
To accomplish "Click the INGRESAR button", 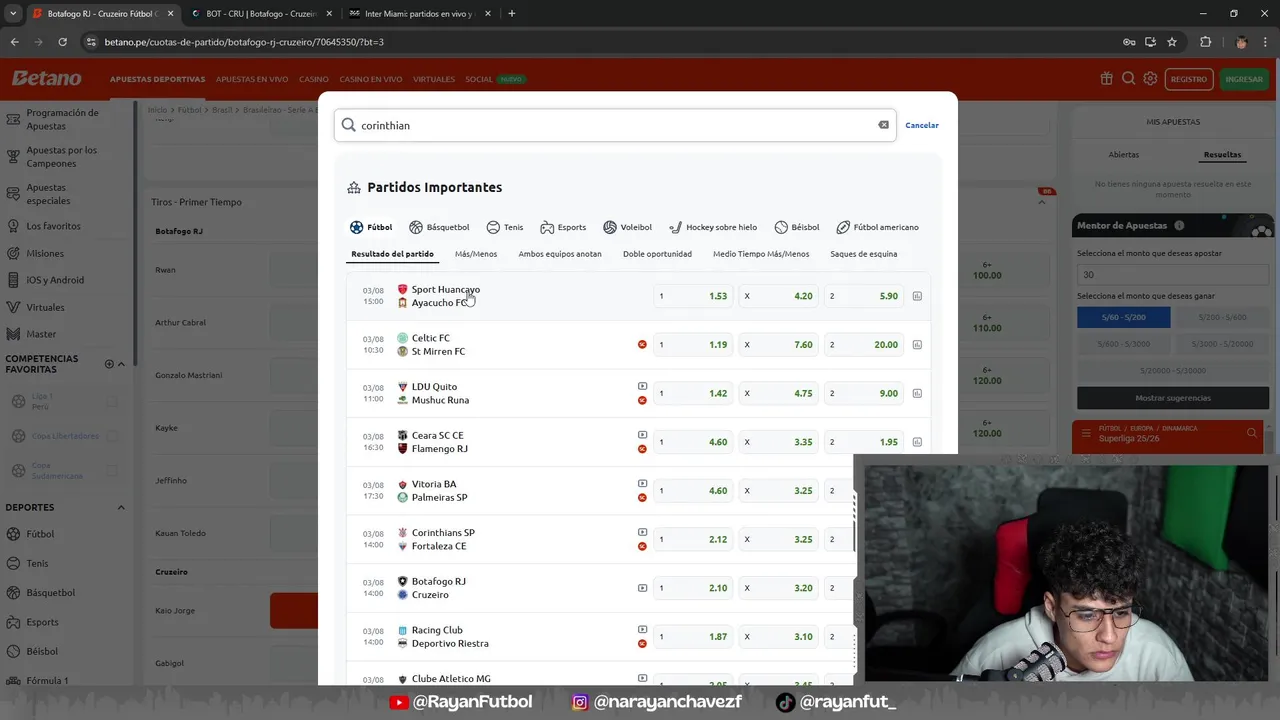I will coord(1244,79).
